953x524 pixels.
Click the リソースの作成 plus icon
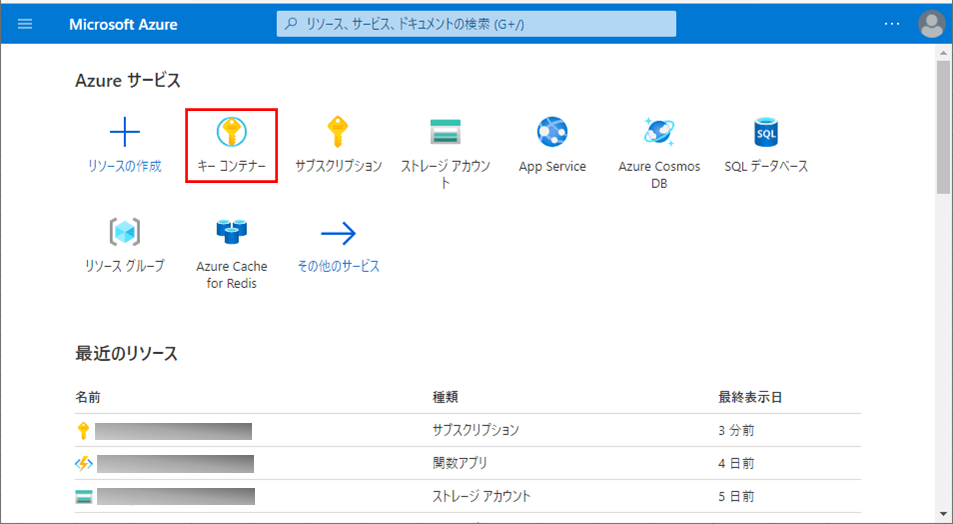coord(125,132)
